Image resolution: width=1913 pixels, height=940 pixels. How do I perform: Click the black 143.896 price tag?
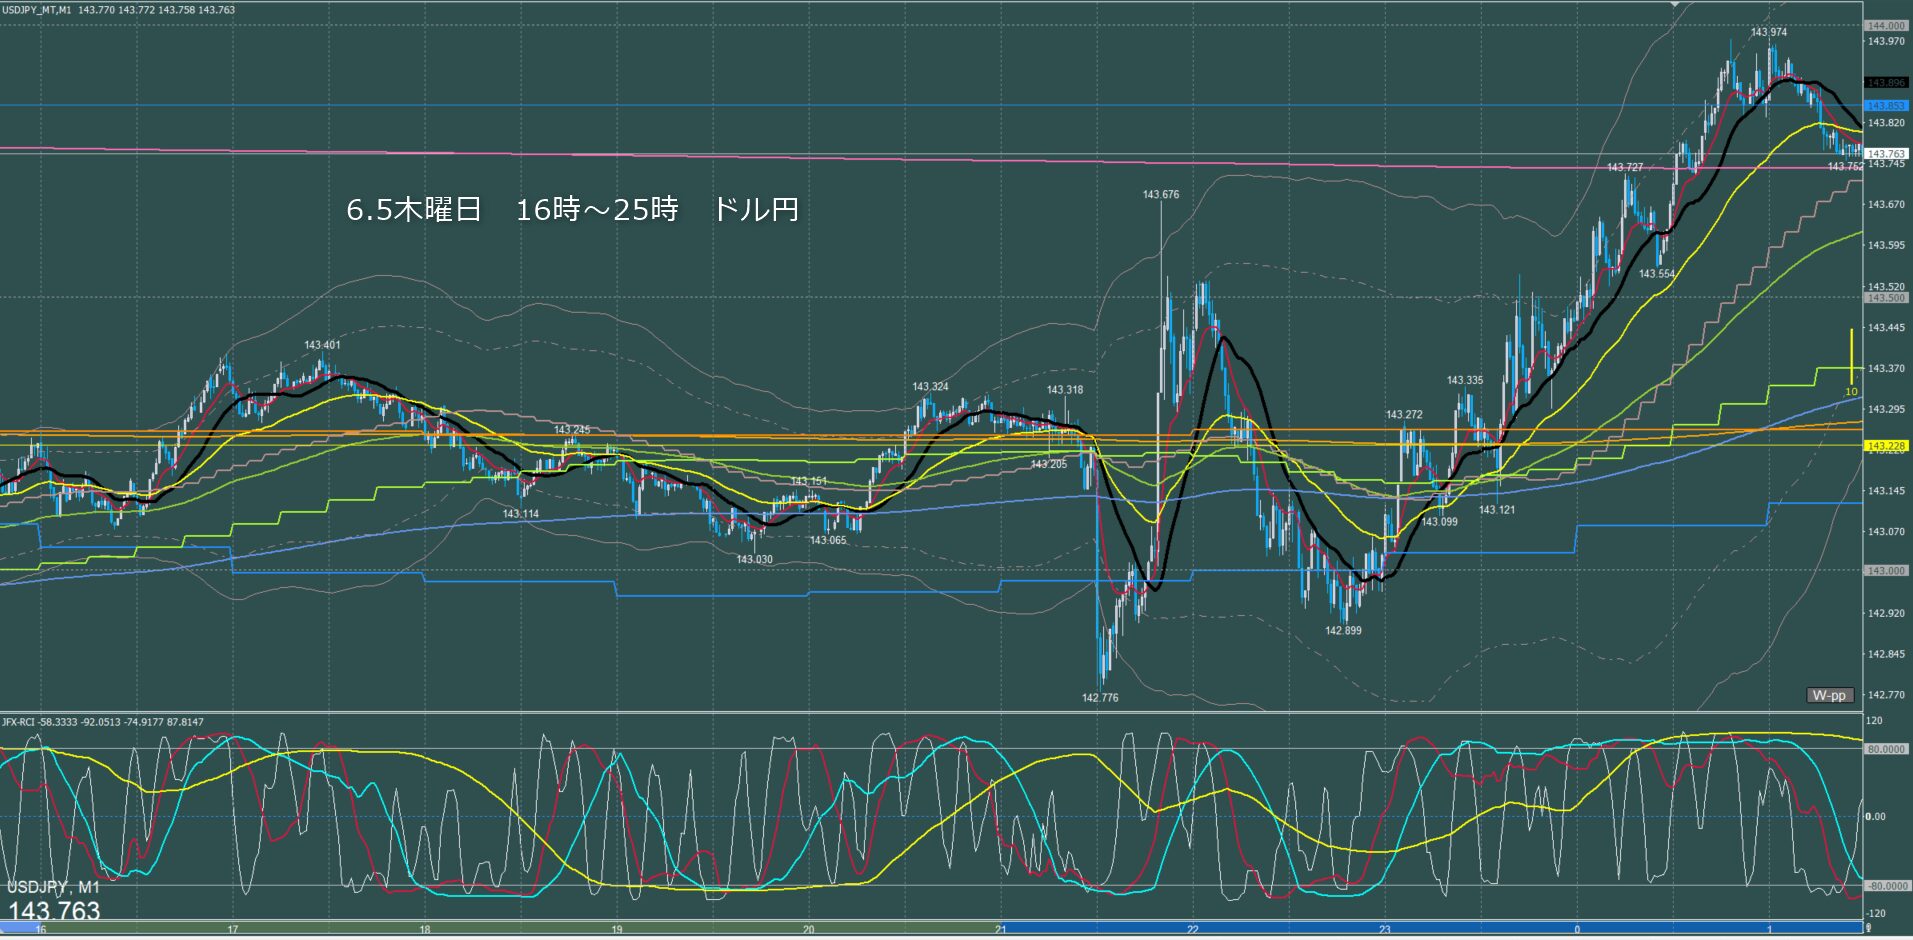[x=1886, y=83]
